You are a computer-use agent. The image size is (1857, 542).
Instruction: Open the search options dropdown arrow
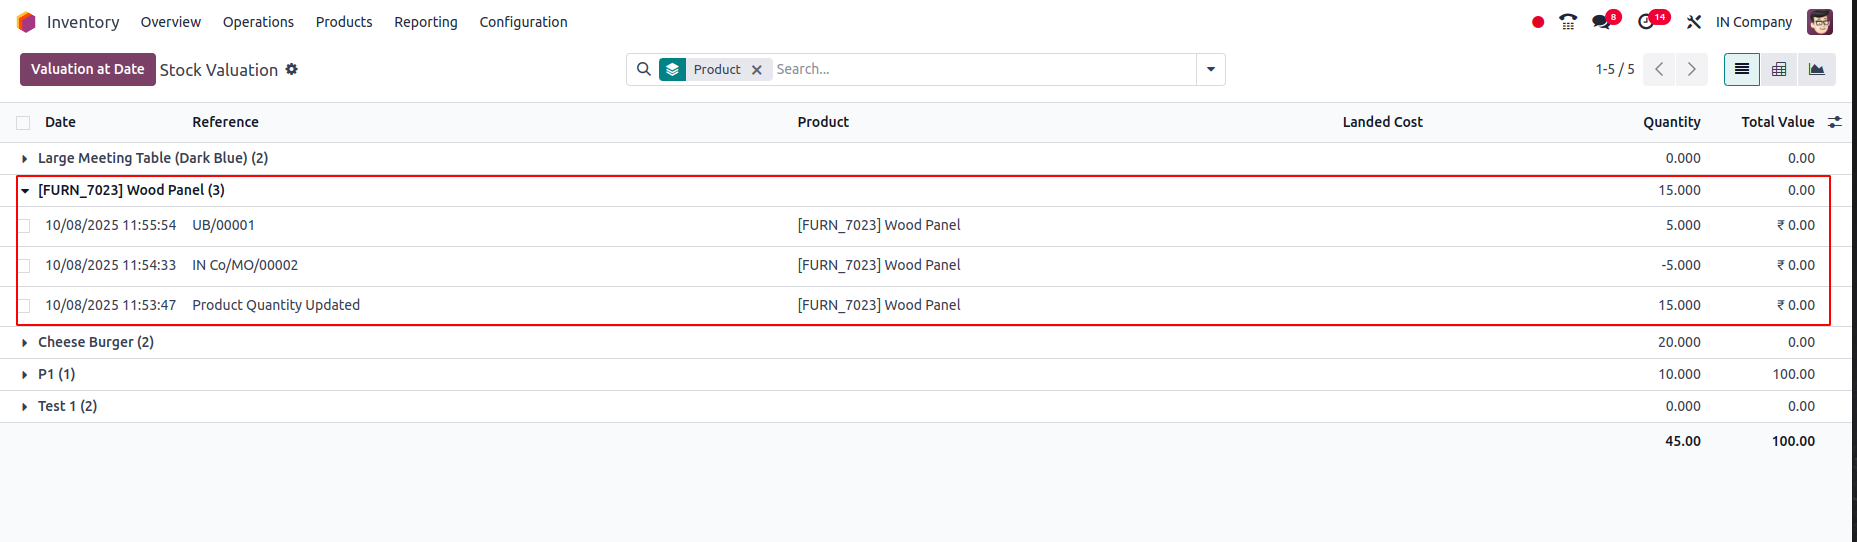click(x=1210, y=69)
